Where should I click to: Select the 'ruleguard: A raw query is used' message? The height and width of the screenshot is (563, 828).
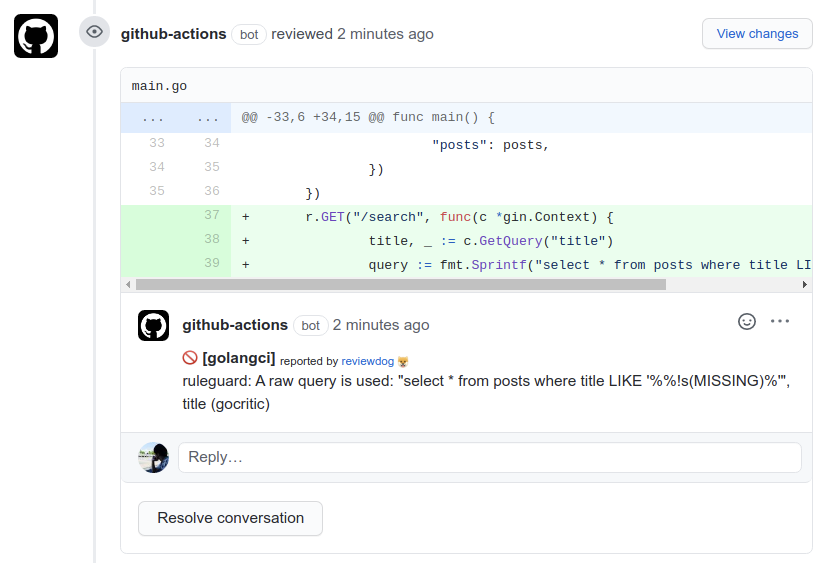click(486, 392)
